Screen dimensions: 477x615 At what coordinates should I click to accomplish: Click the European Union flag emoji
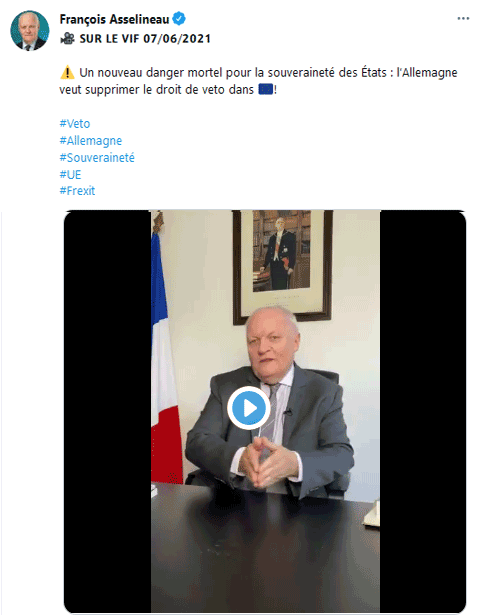(266, 89)
